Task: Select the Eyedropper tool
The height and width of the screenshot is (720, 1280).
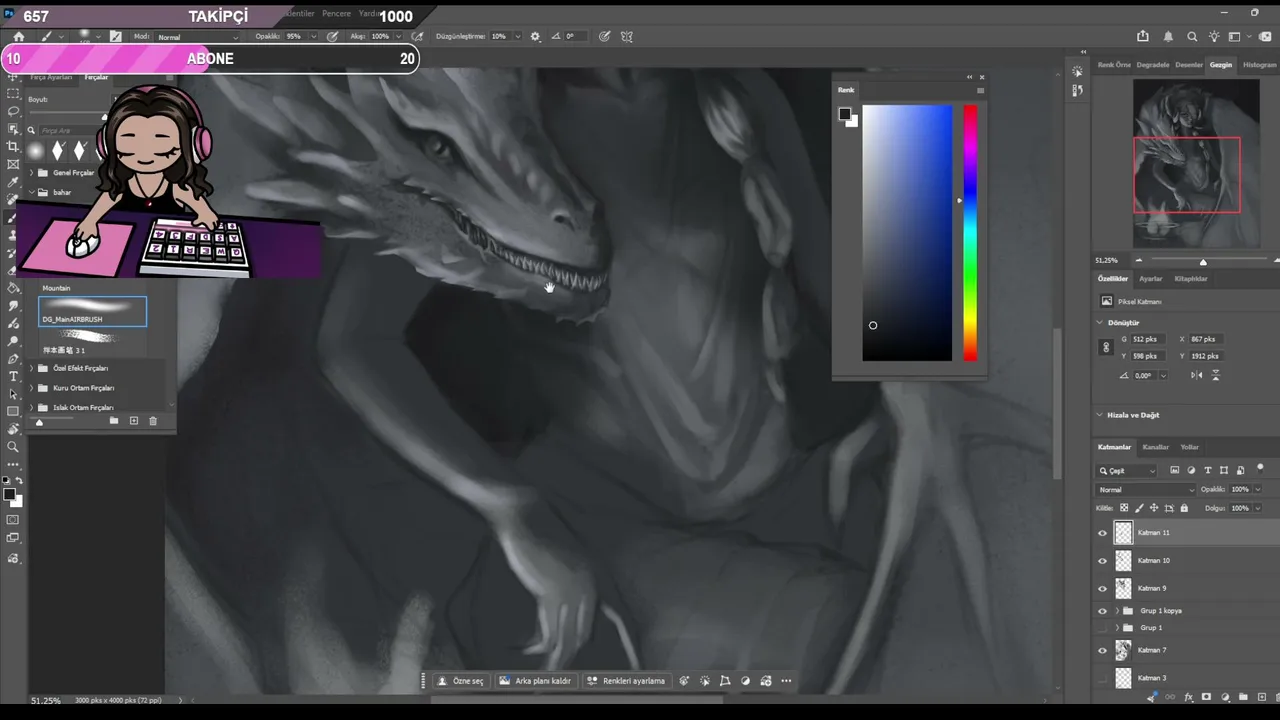Action: point(13,183)
